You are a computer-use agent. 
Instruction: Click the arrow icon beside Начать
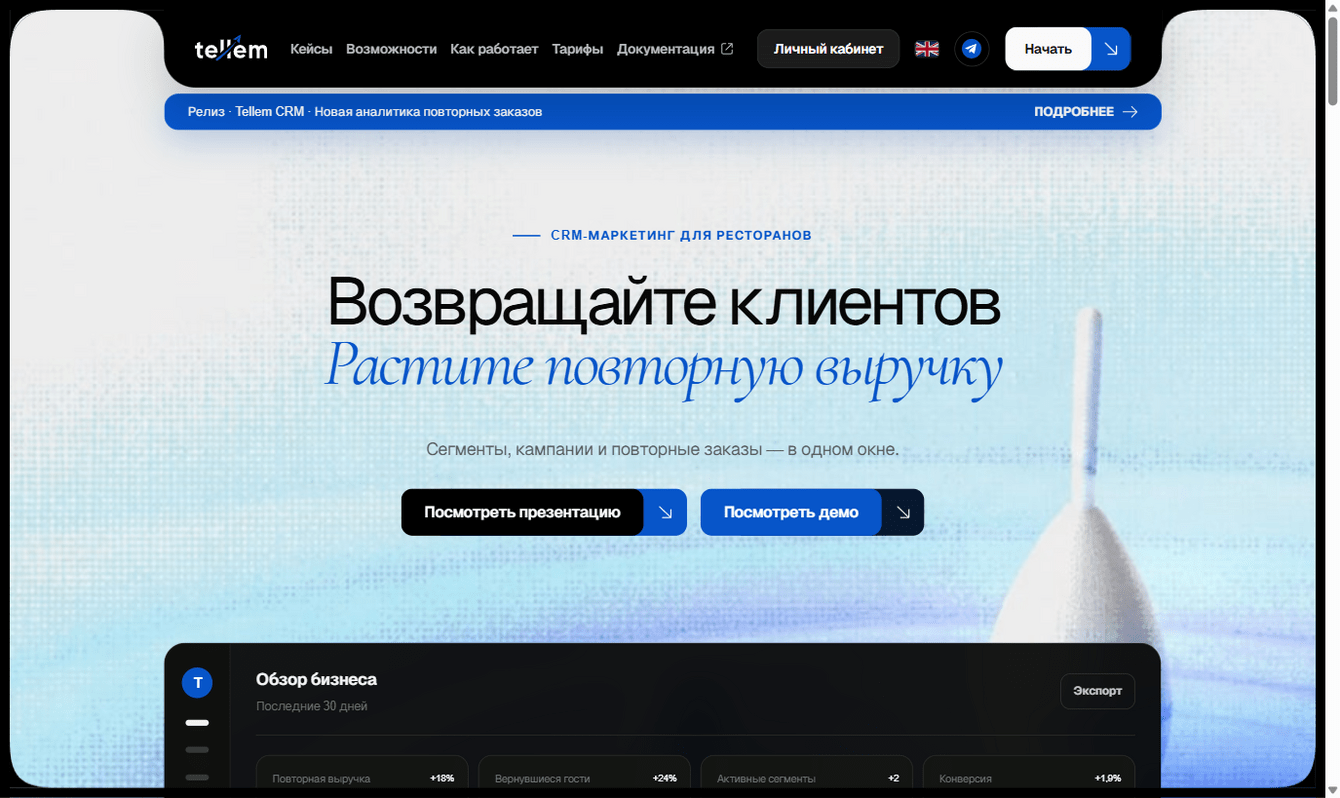click(x=1110, y=48)
